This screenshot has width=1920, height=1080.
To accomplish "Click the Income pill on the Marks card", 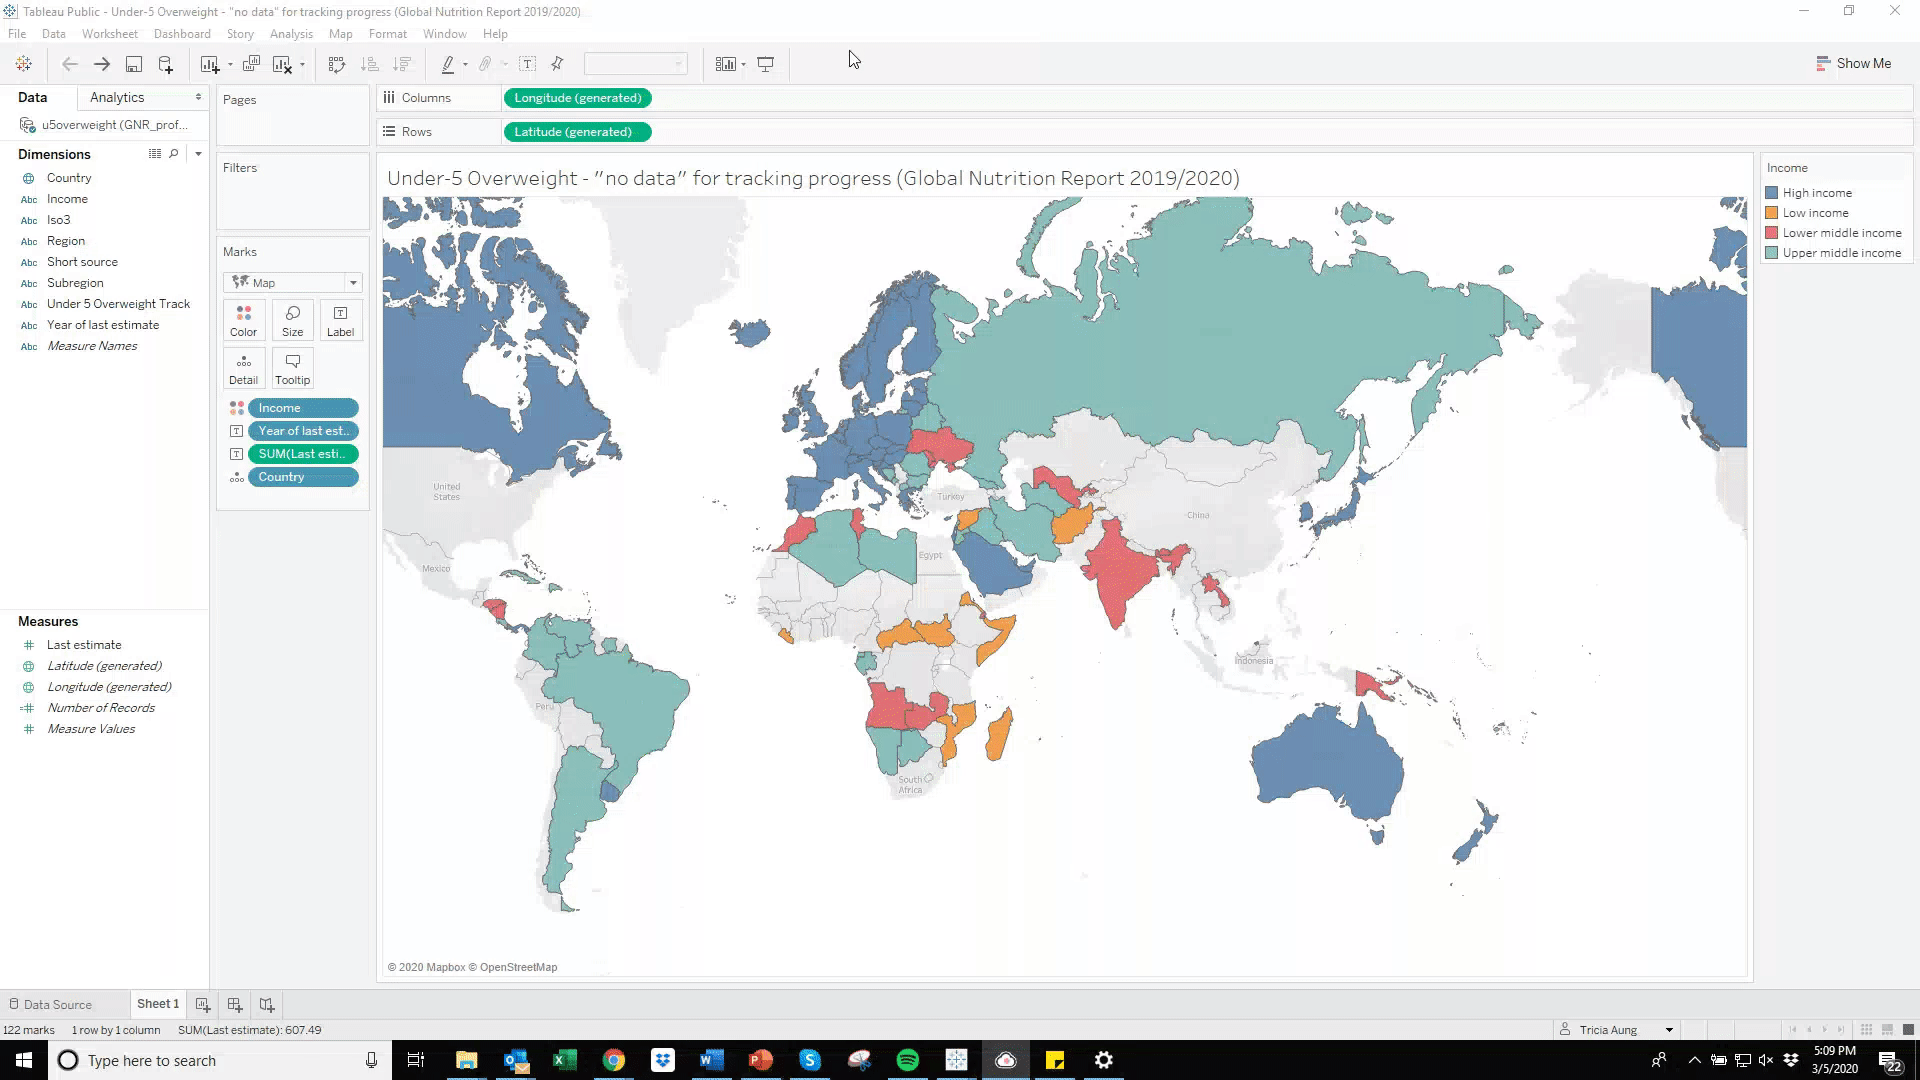I will [303, 408].
